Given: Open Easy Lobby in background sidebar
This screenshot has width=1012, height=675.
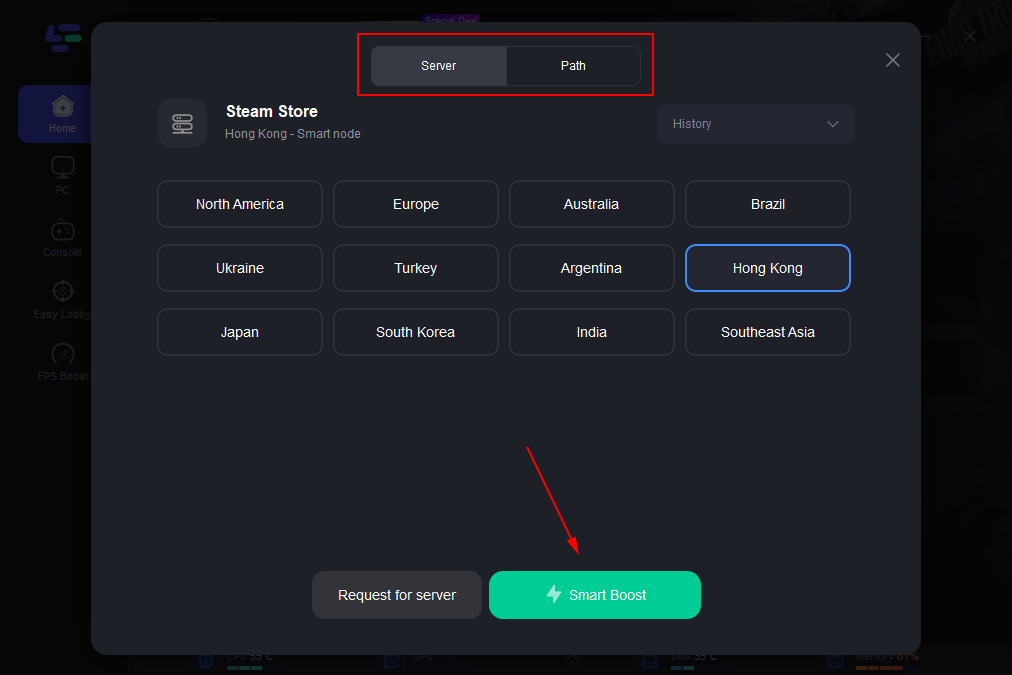Looking at the screenshot, I should click(62, 301).
